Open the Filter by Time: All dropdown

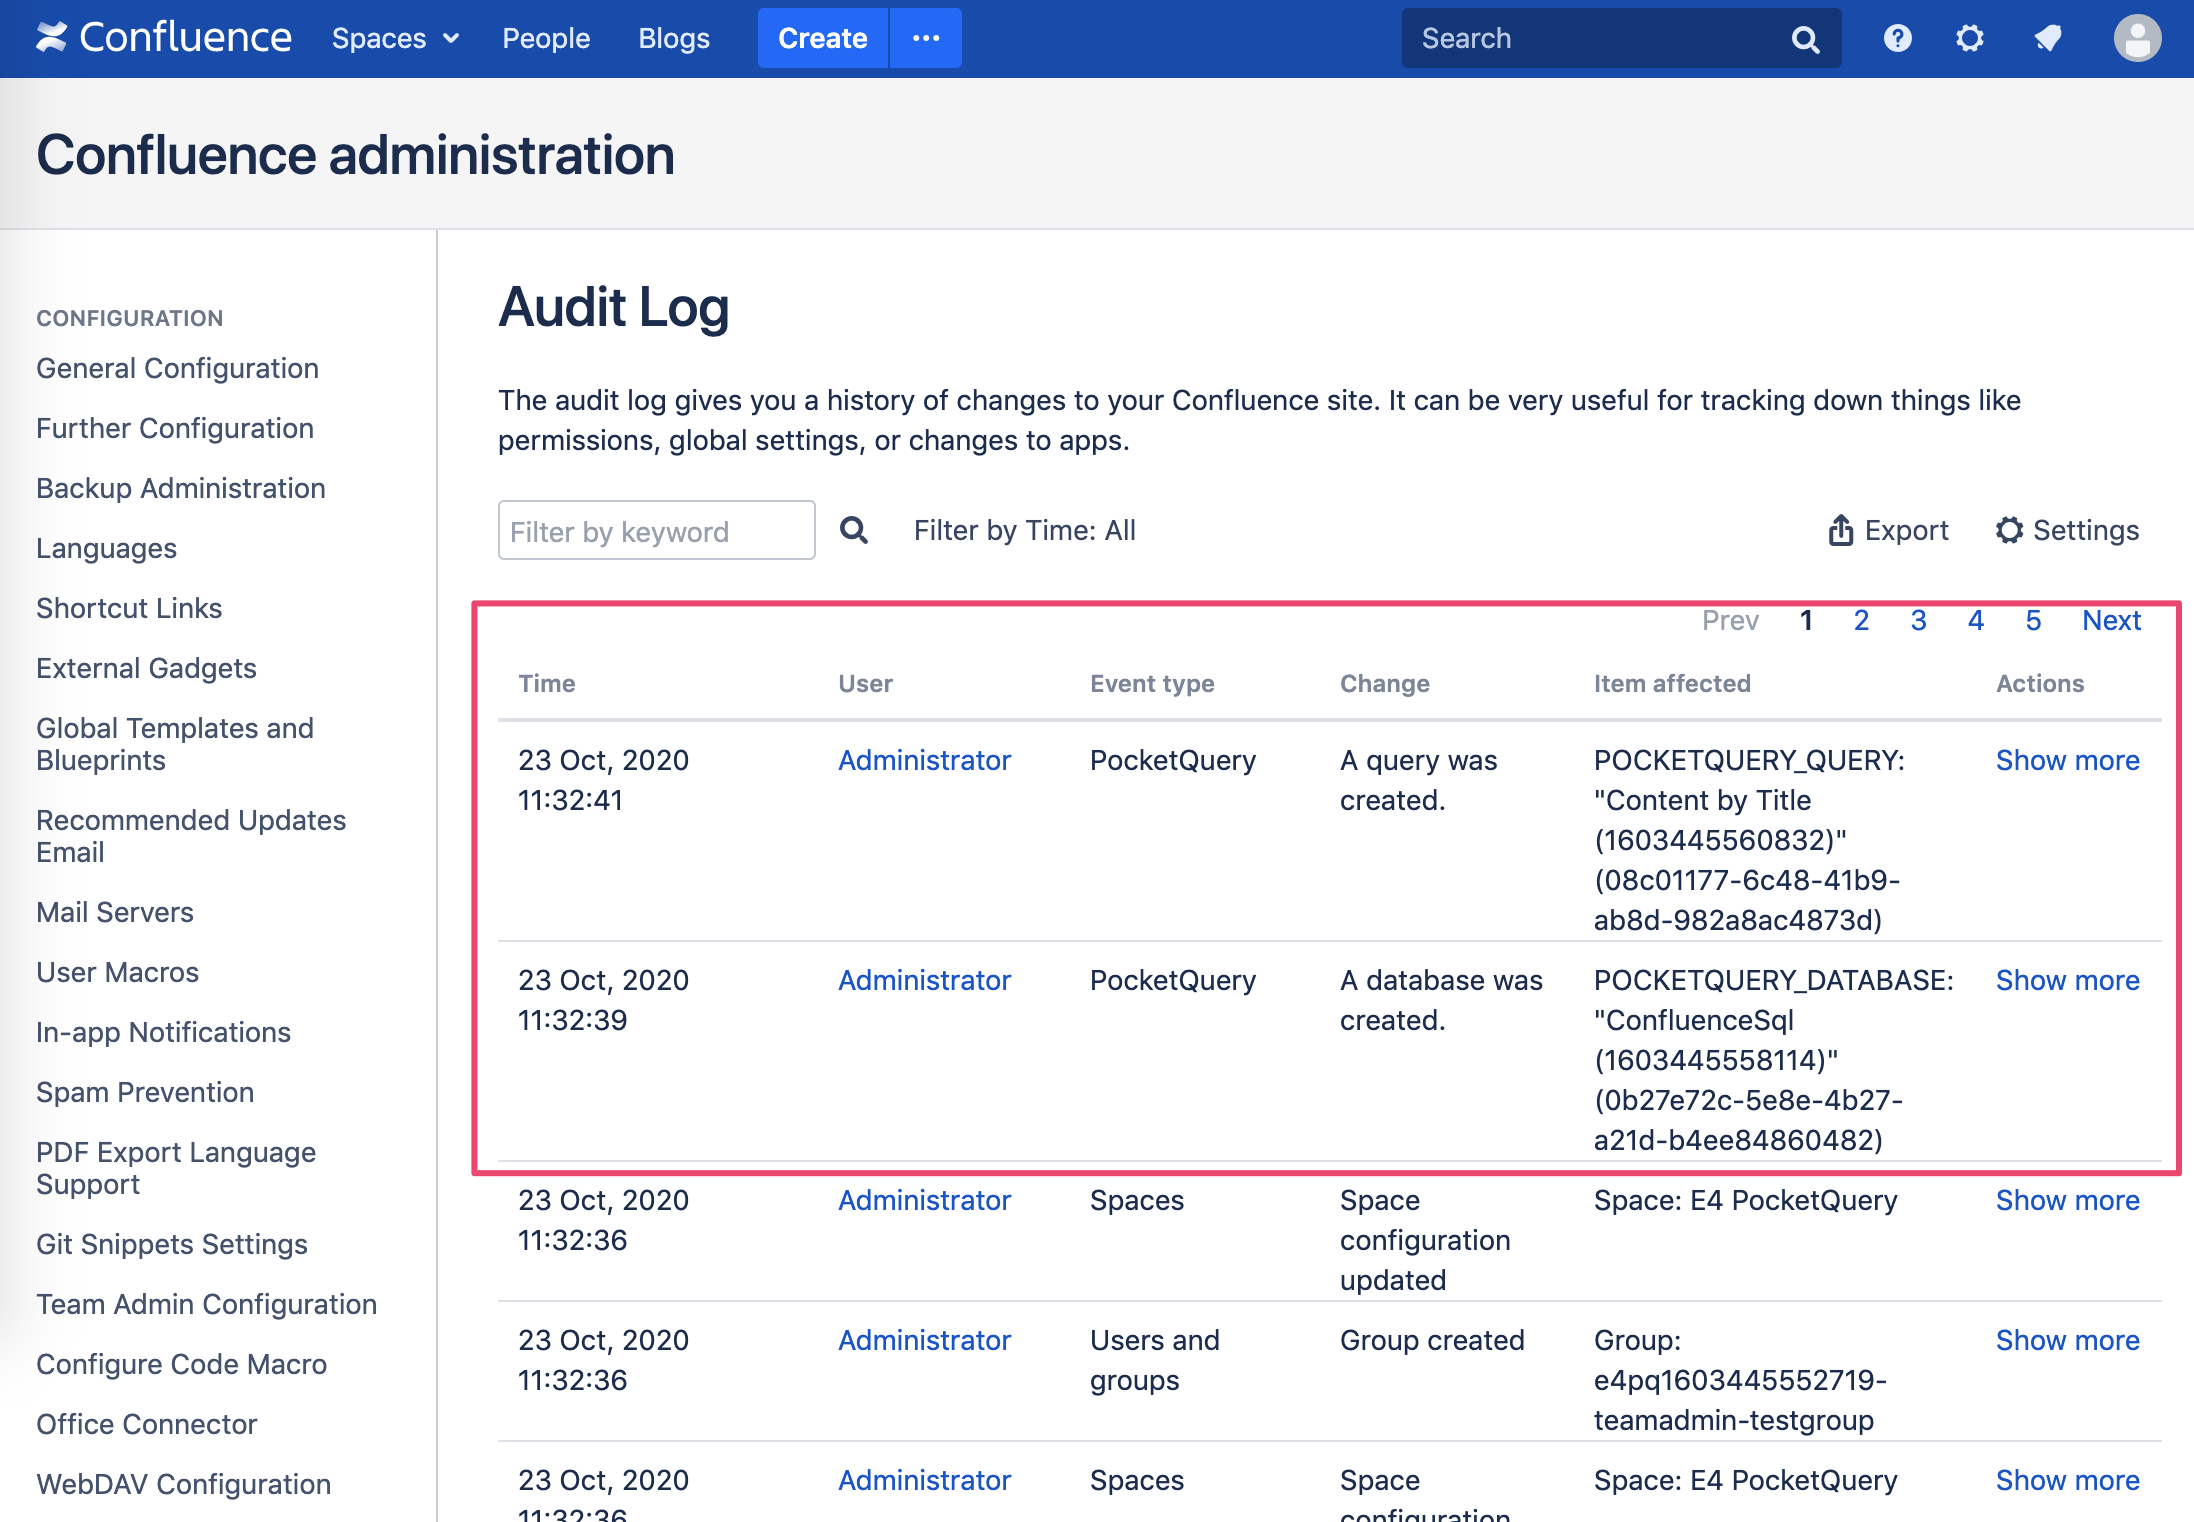(1024, 530)
